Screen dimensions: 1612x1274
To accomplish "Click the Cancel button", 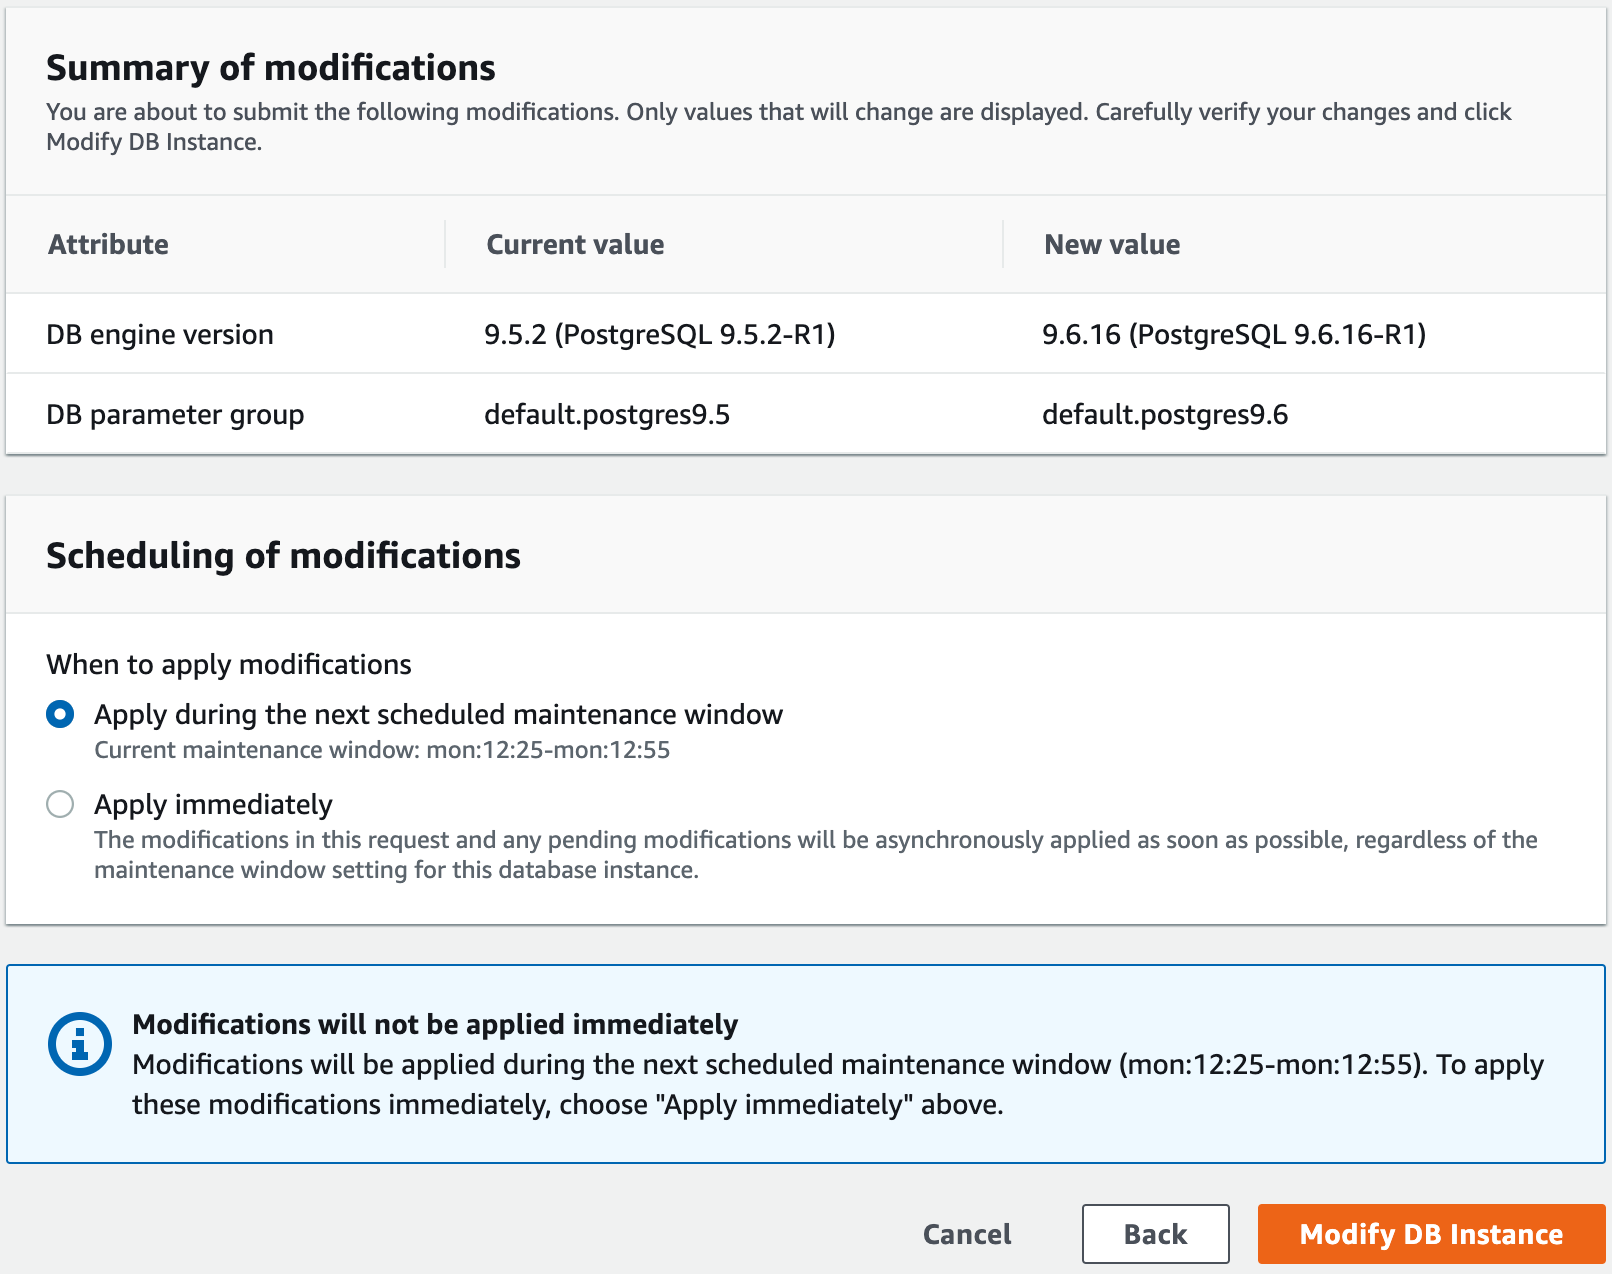I will tap(967, 1234).
